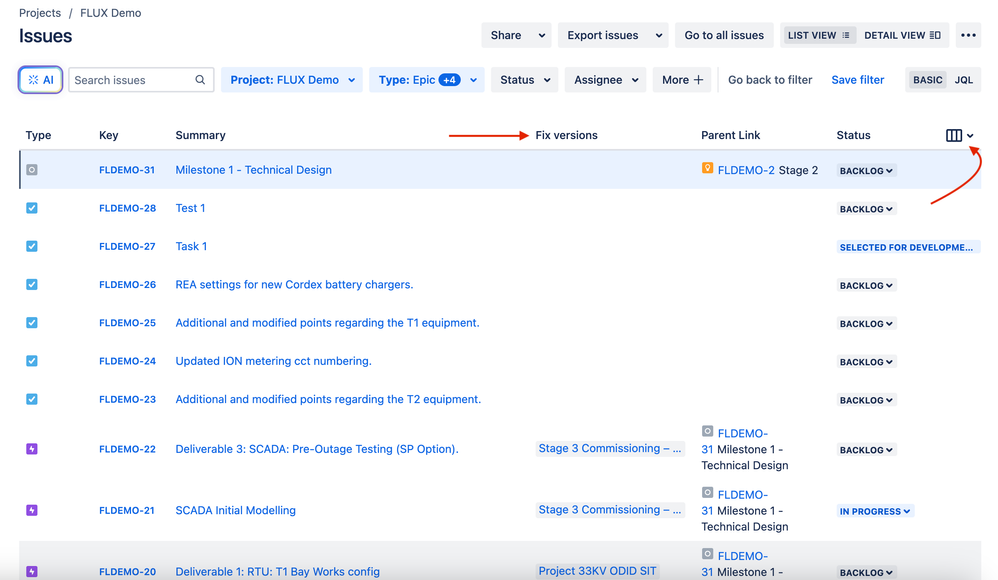Sort by the Type column header
The width and height of the screenshot is (998, 580).
click(x=38, y=135)
